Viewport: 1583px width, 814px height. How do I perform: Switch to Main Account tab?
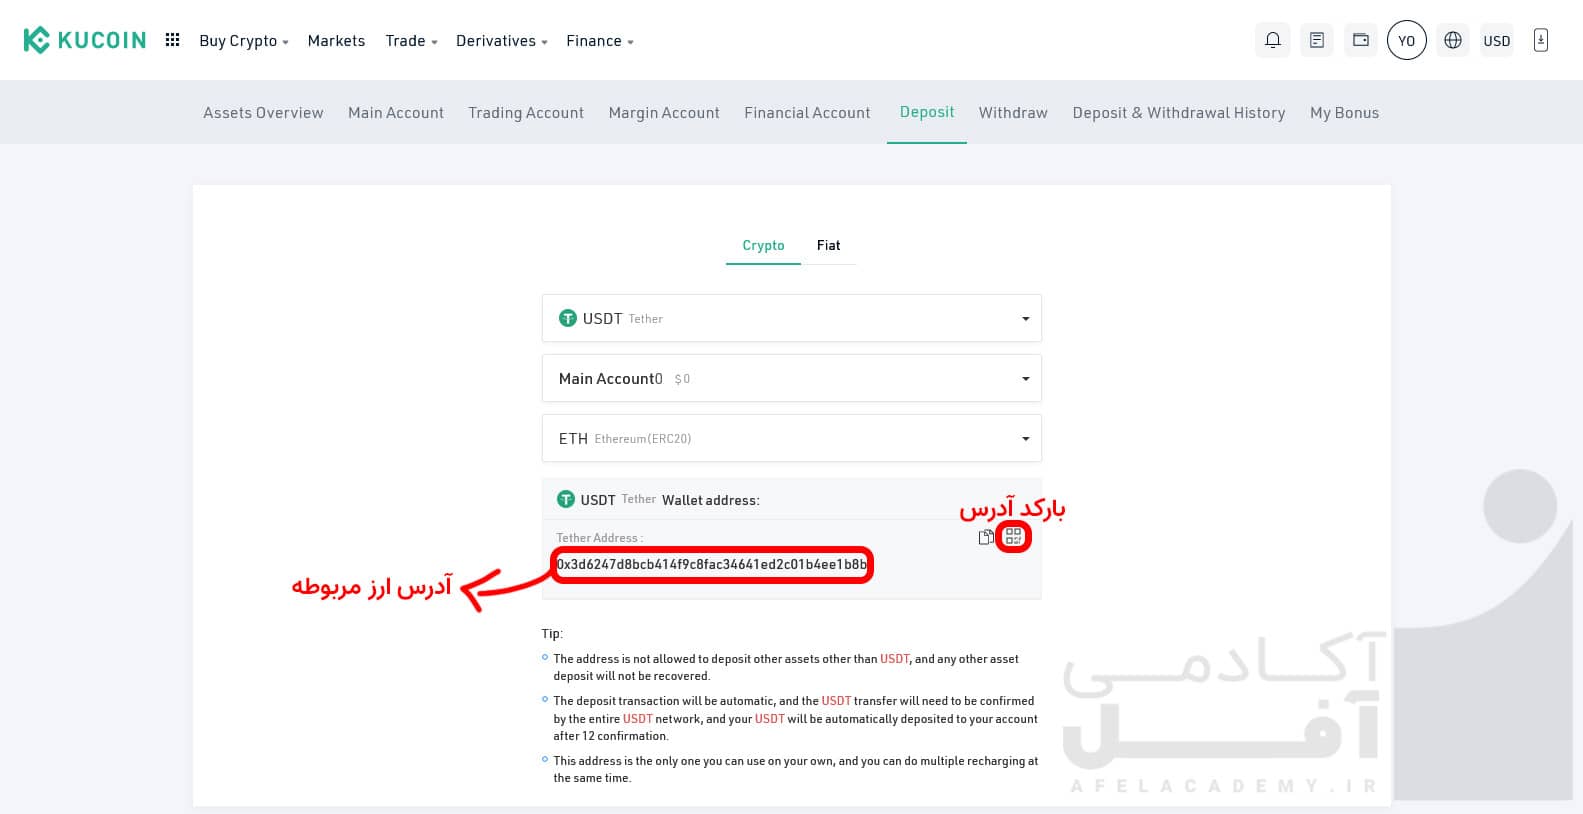pyautogui.click(x=396, y=113)
